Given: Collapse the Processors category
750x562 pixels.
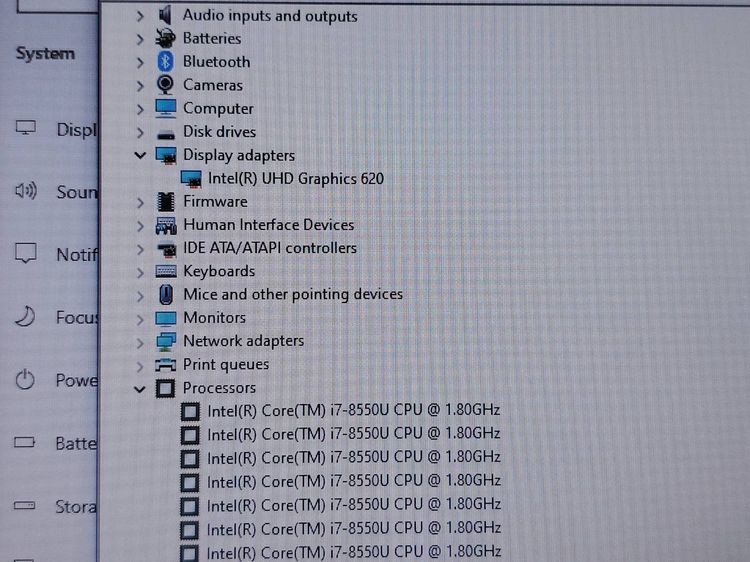Looking at the screenshot, I should (140, 388).
